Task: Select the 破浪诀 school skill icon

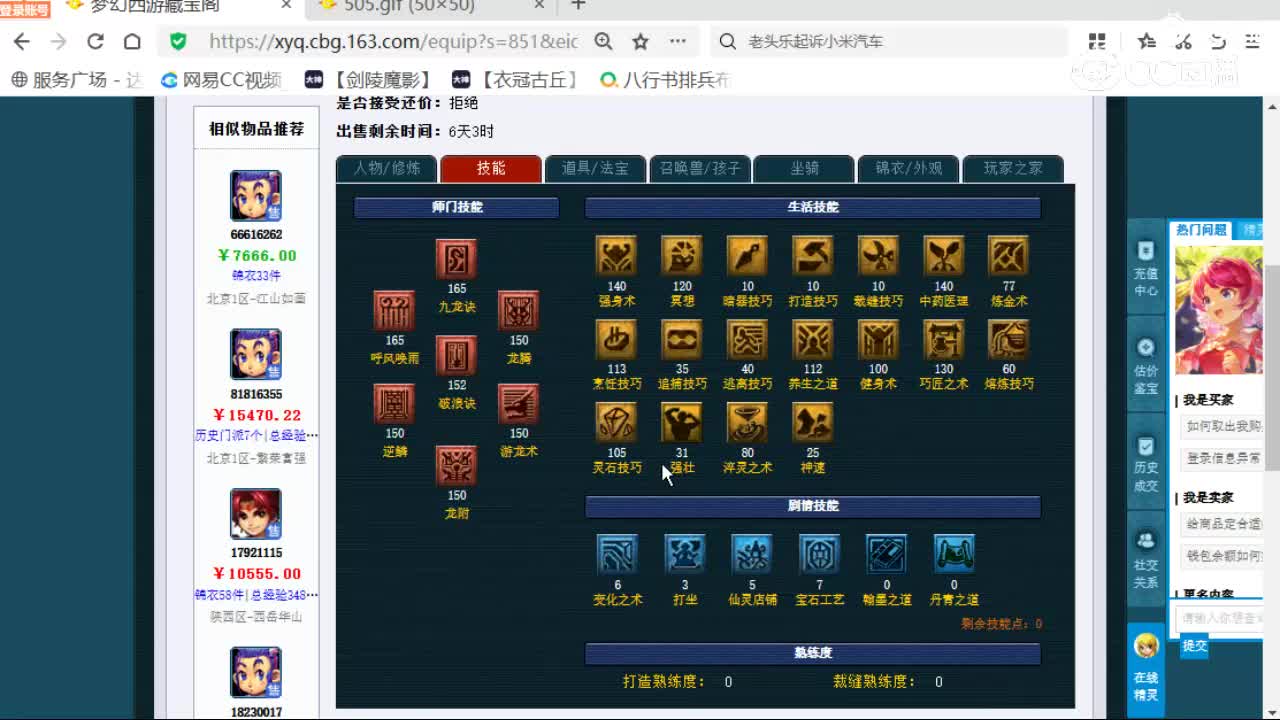Action: pyautogui.click(x=456, y=357)
